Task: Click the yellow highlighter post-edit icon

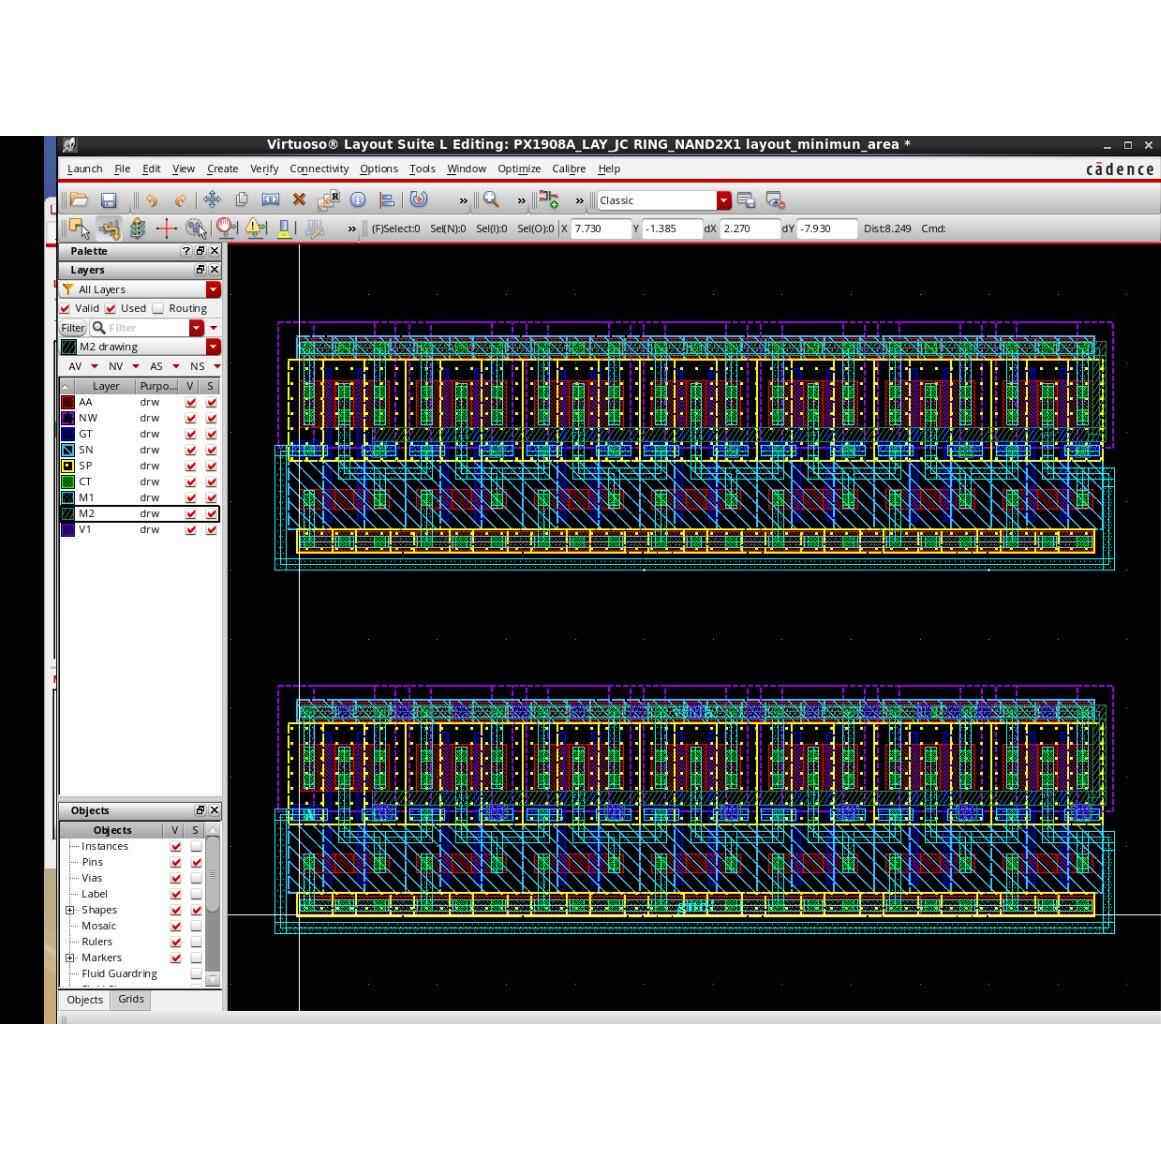Action: 284,229
